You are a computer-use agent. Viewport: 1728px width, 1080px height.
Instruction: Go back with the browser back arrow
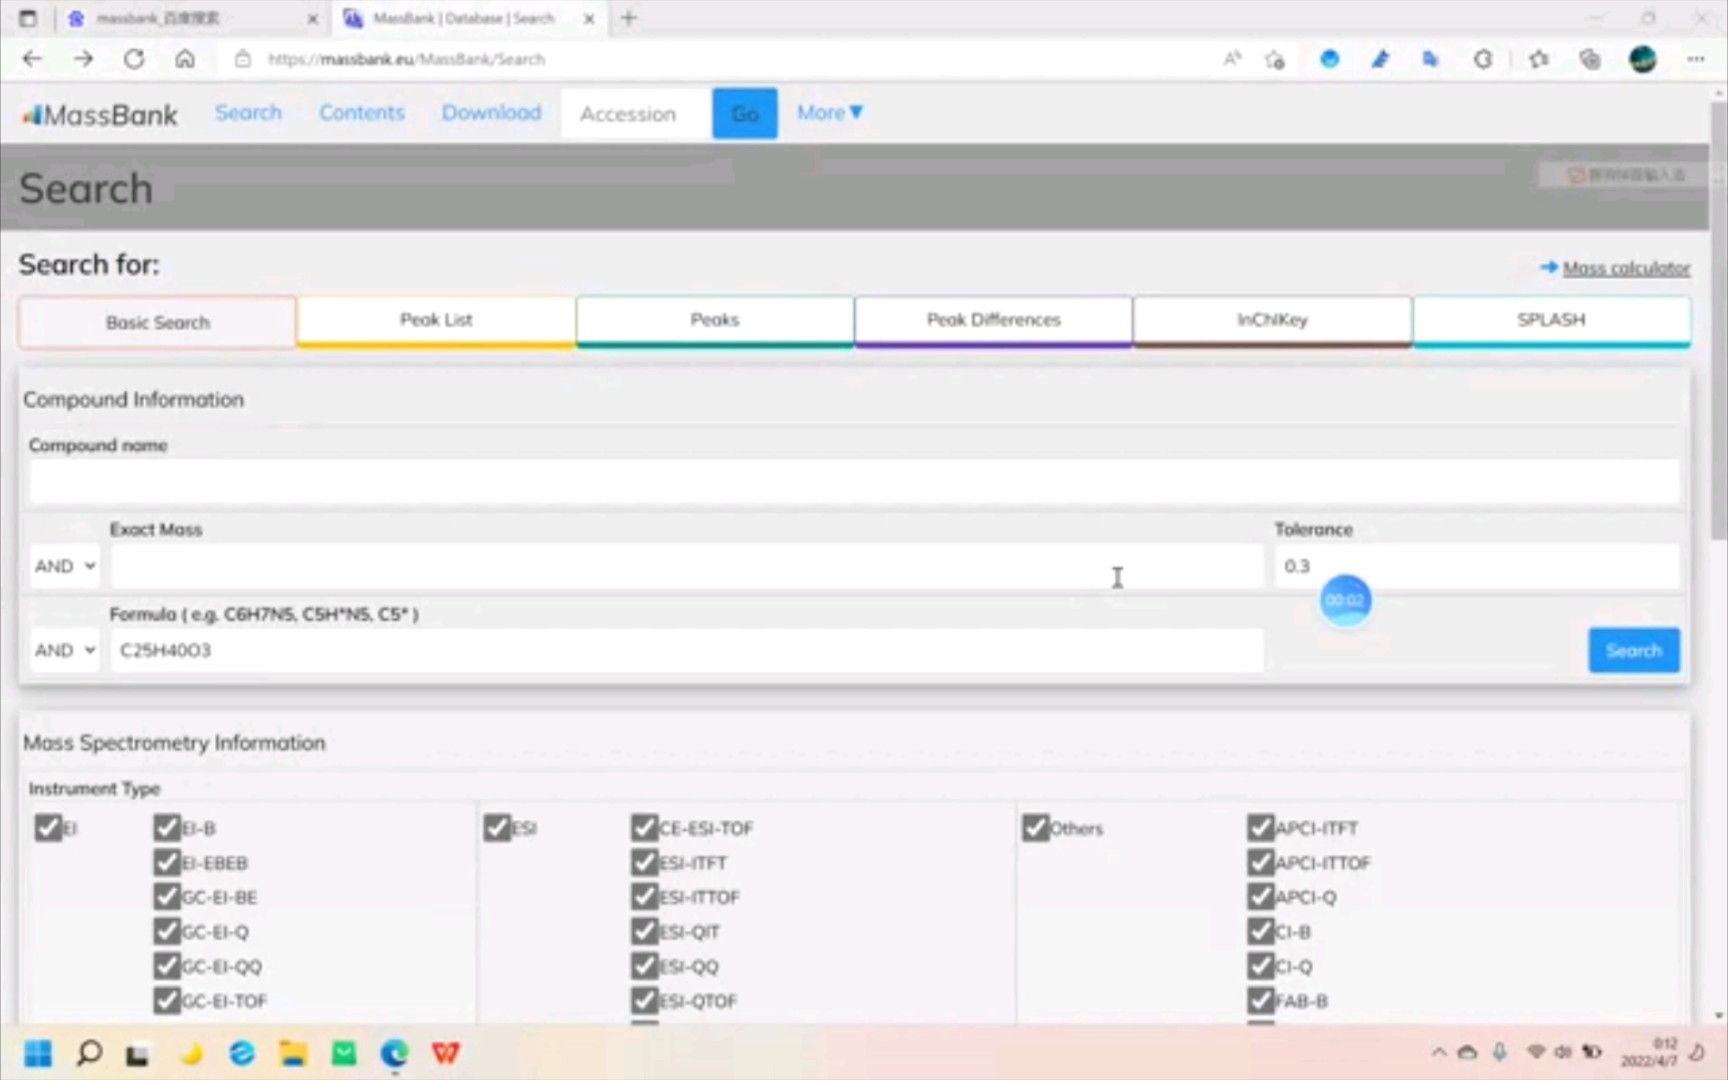32,59
